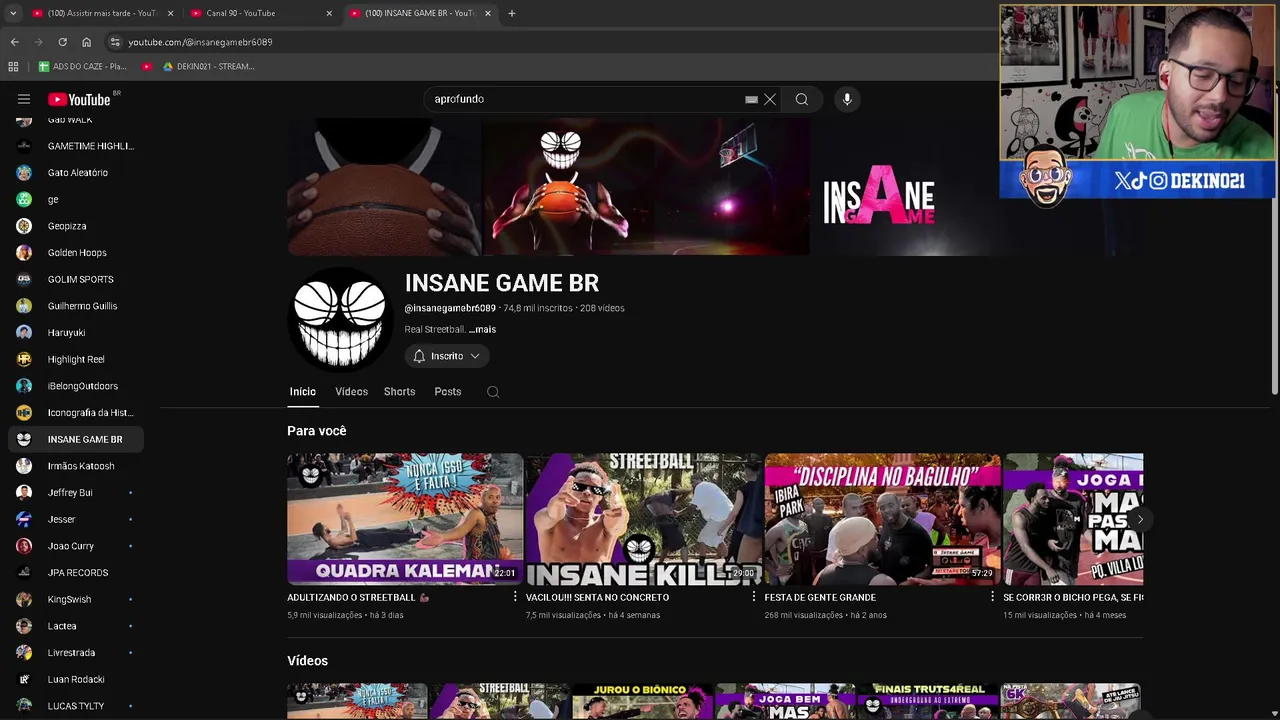This screenshot has width=1280, height=720.
Task: Open video title ADULTIZANDO O STREETBALL
Action: click(x=358, y=597)
